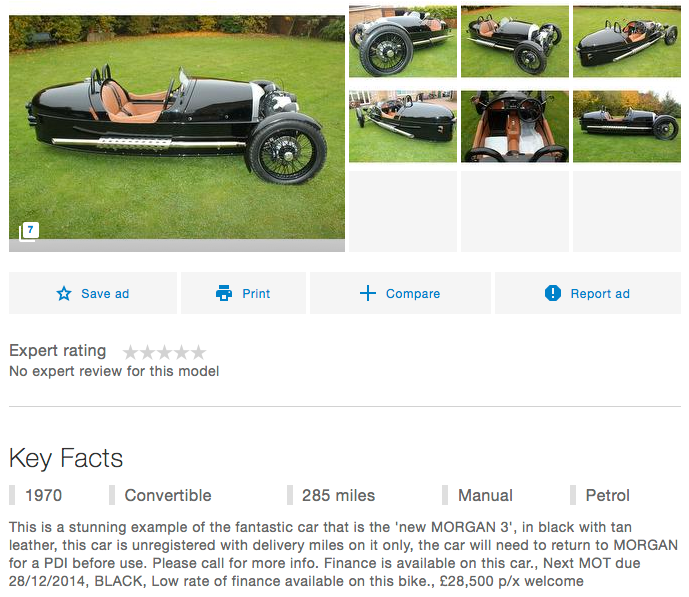Open top-right thumbnail showing the car's rear
The image size is (689, 597).
[627, 41]
